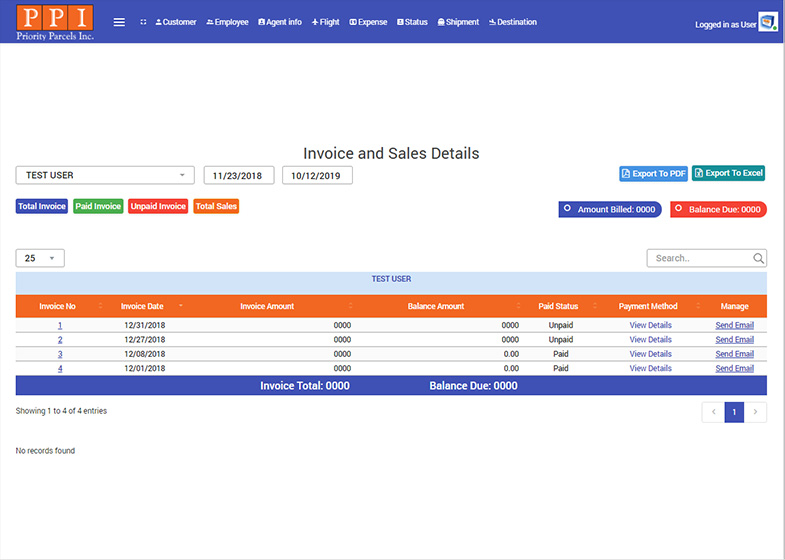
Task: Sort by Invoice No column
Action: [x=58, y=306]
